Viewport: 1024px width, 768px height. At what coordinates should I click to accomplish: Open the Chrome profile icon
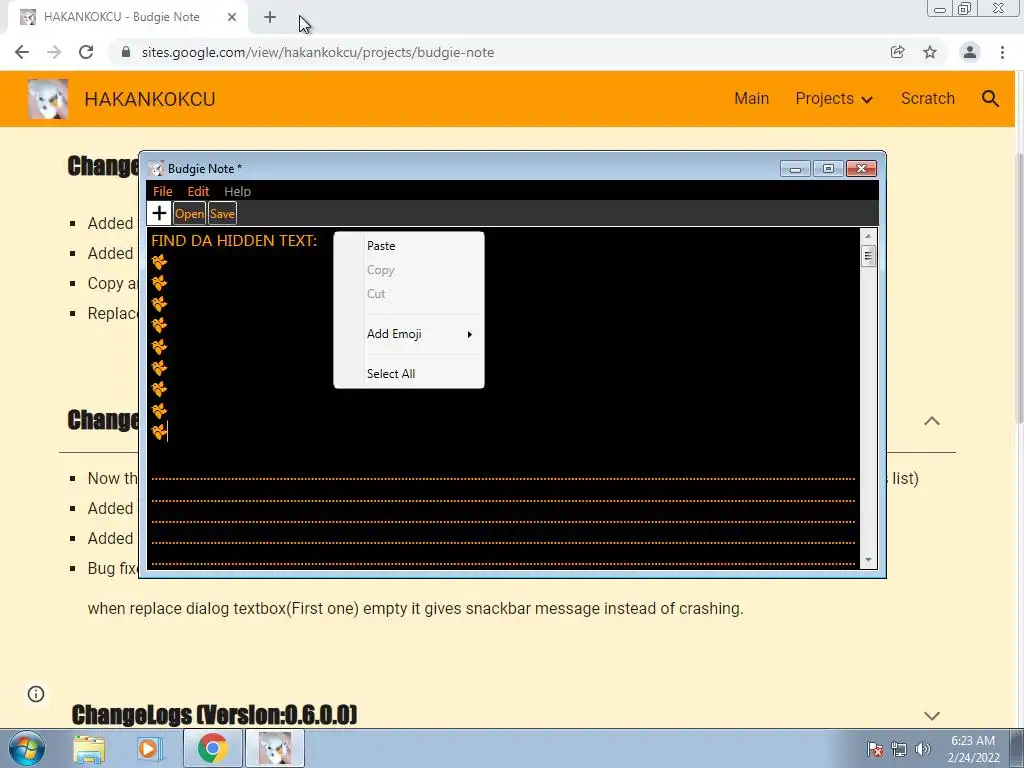[x=970, y=52]
